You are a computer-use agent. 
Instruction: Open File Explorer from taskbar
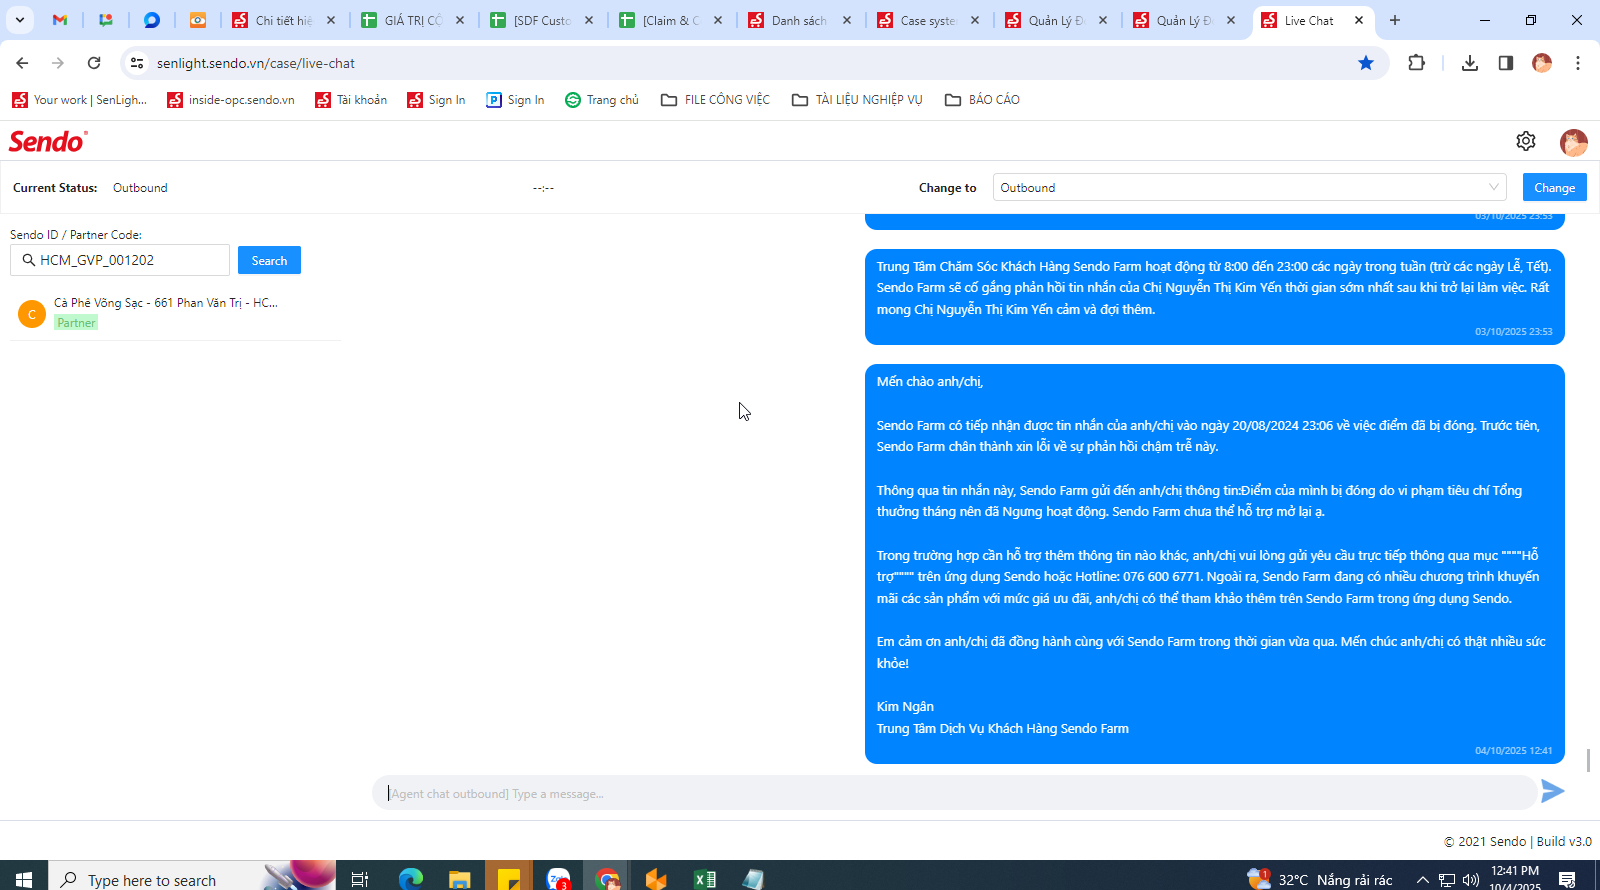(x=459, y=879)
